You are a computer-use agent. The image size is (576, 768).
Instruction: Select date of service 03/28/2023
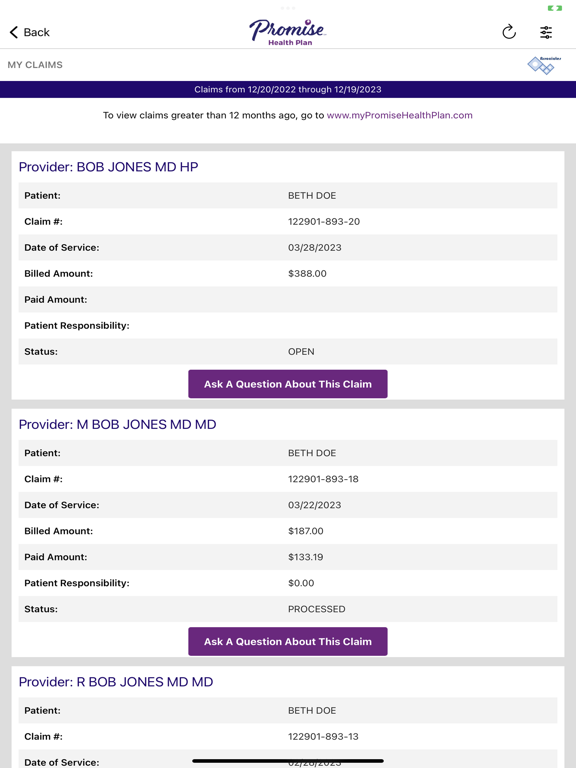coord(314,248)
